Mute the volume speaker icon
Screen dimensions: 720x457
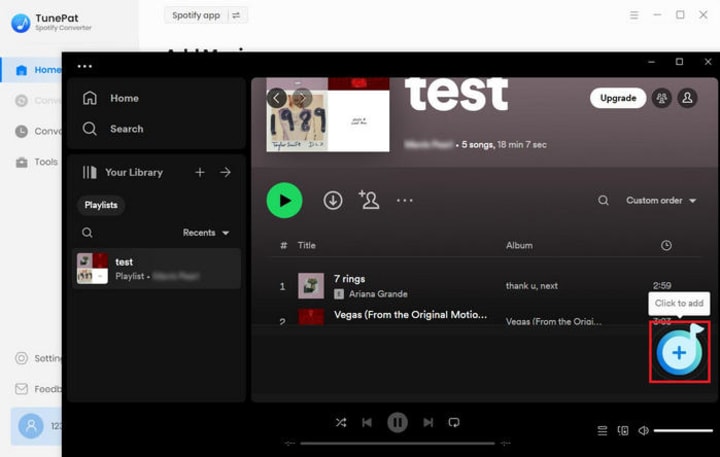tap(643, 430)
